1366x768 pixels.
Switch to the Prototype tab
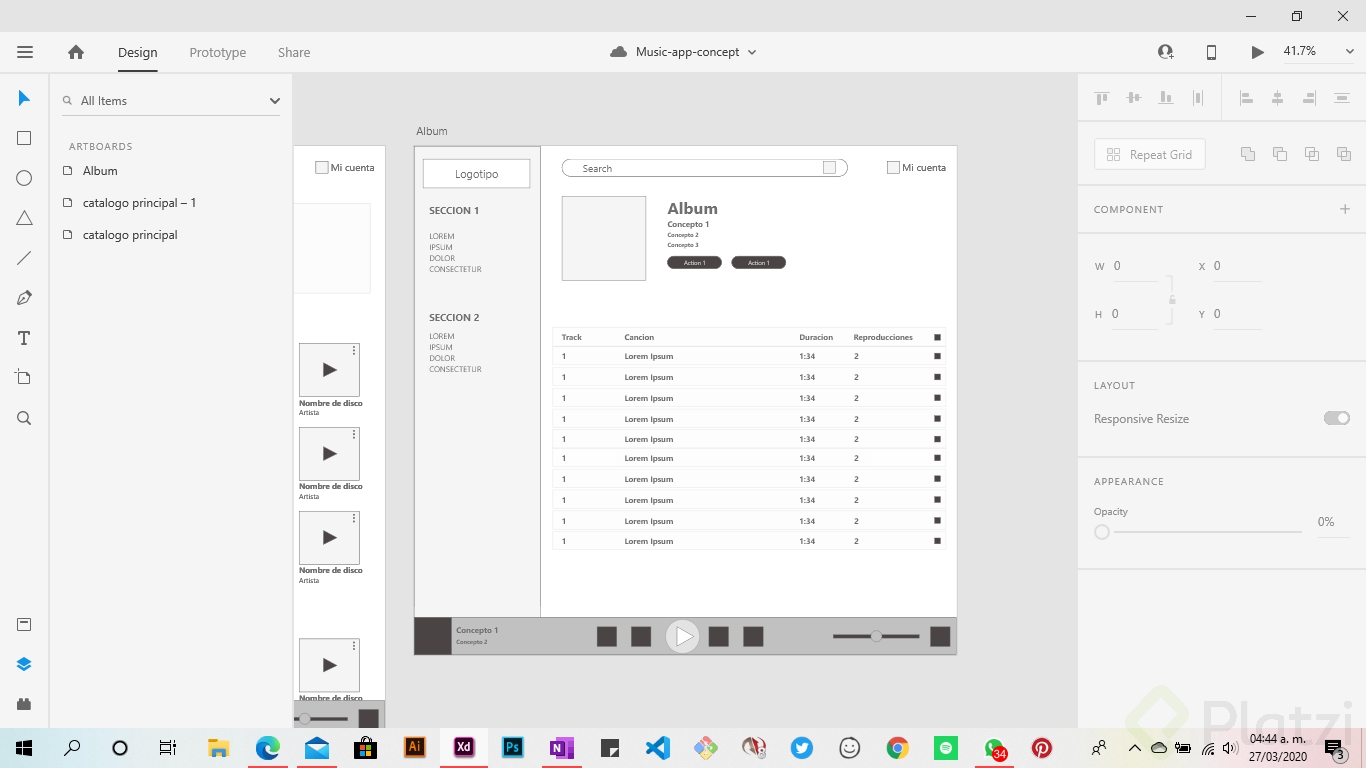point(218,52)
